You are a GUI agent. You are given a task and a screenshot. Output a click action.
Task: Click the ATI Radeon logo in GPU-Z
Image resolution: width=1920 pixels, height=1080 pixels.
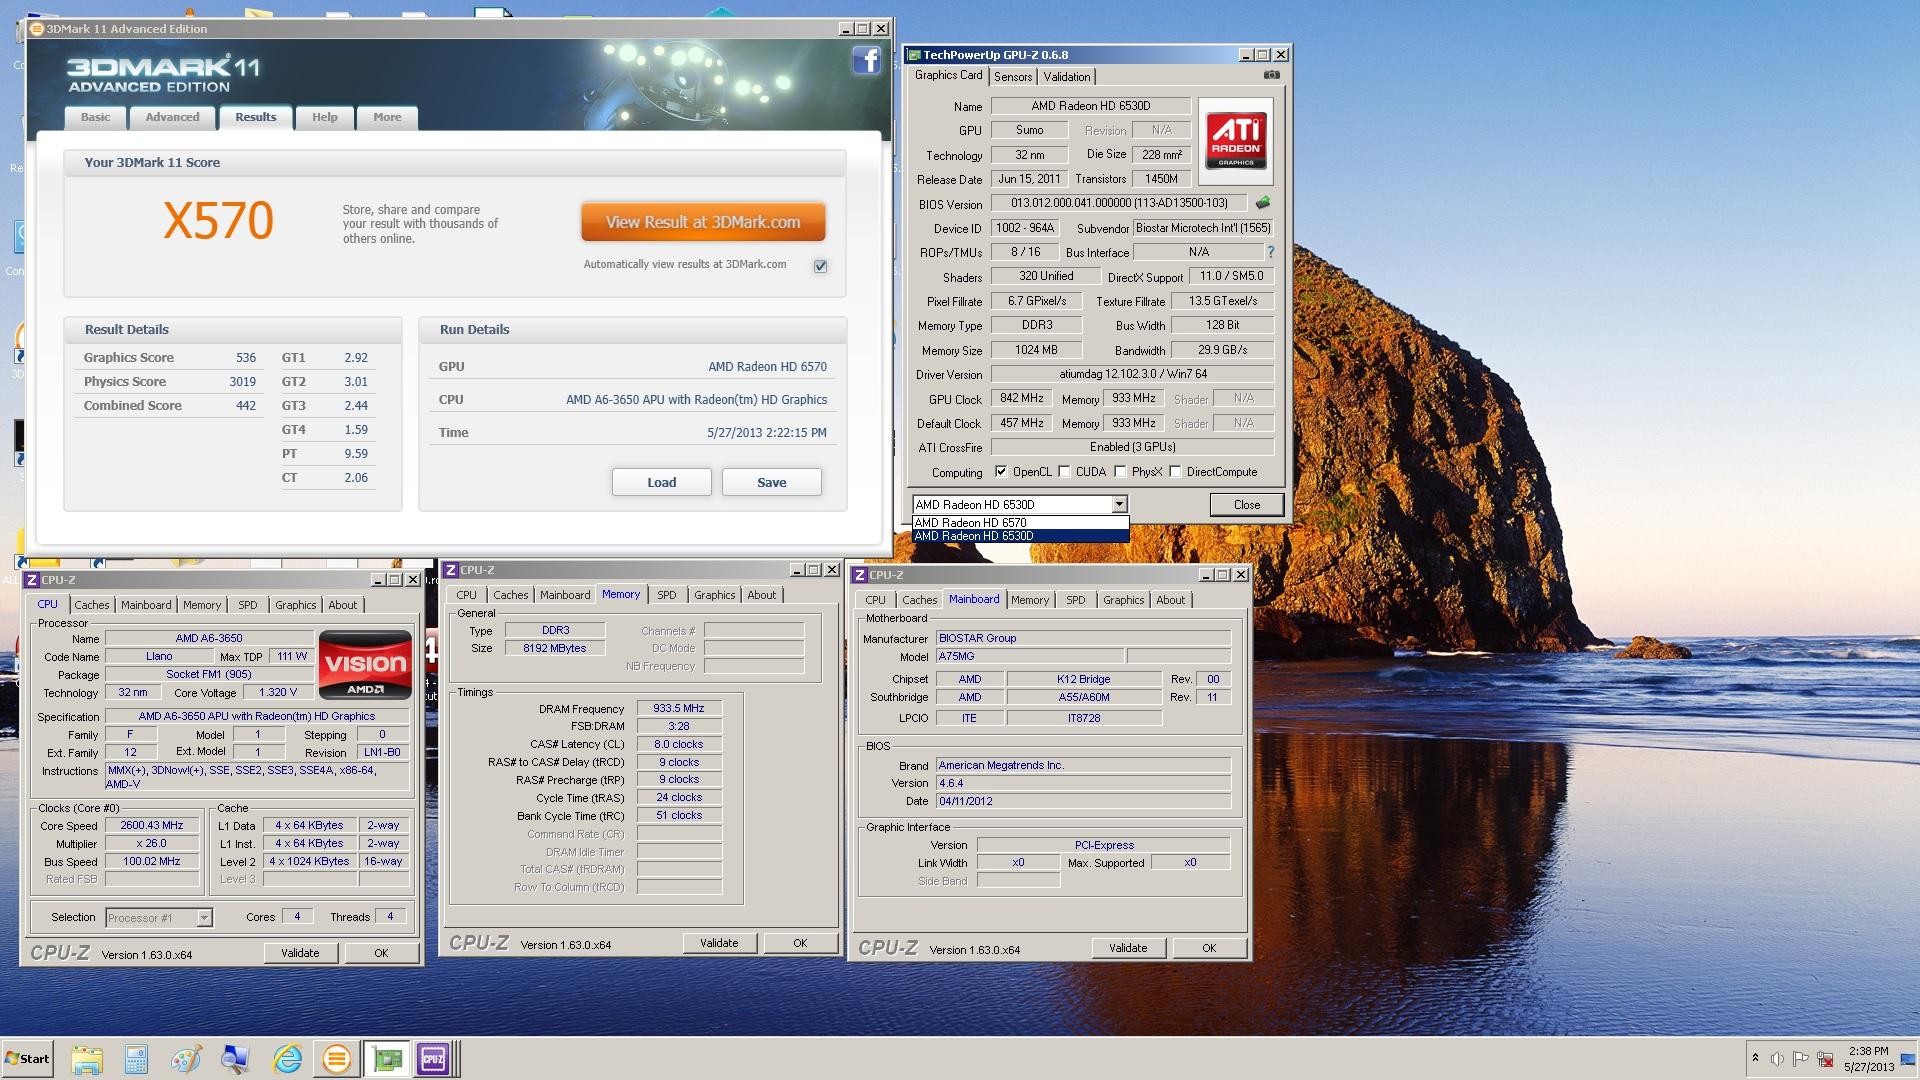pos(1236,140)
